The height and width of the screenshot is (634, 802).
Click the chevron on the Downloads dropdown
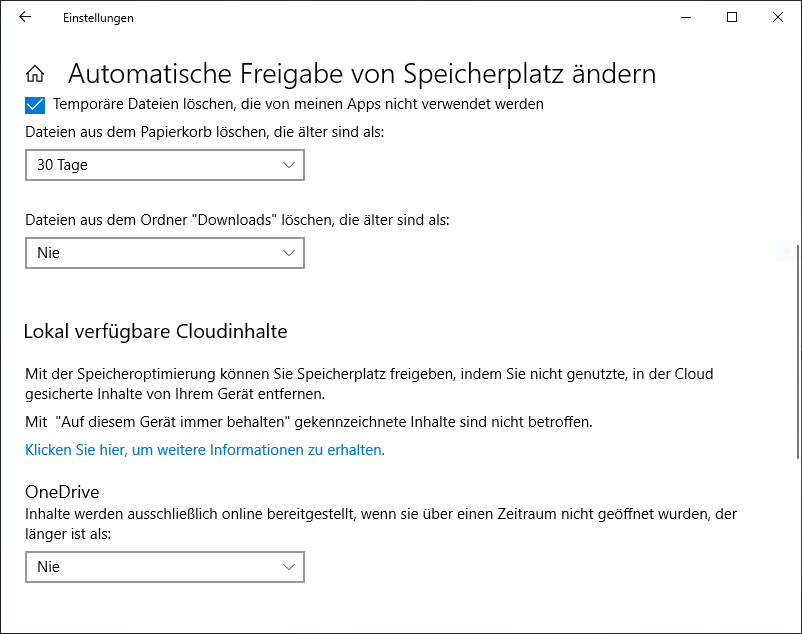(289, 253)
